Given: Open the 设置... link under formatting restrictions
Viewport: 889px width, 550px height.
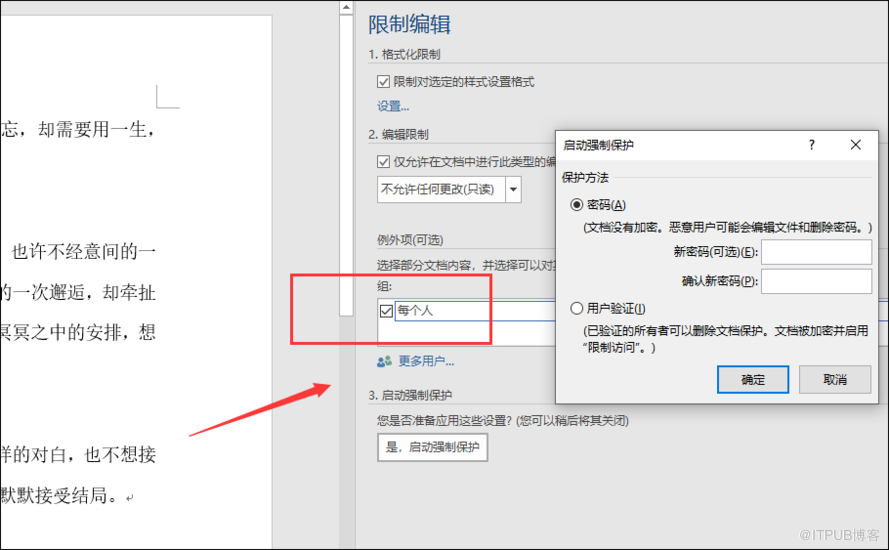Looking at the screenshot, I should coord(393,106).
